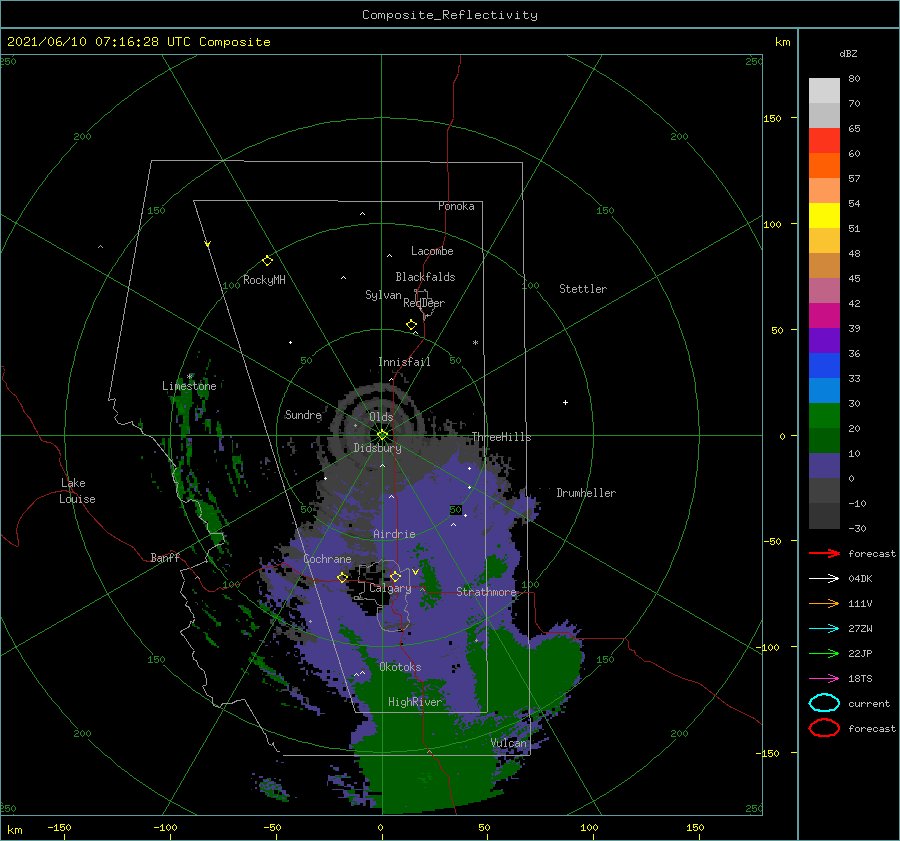Click the 'Limestone' map label
Viewport: 900px width, 841px height.
coord(189,386)
